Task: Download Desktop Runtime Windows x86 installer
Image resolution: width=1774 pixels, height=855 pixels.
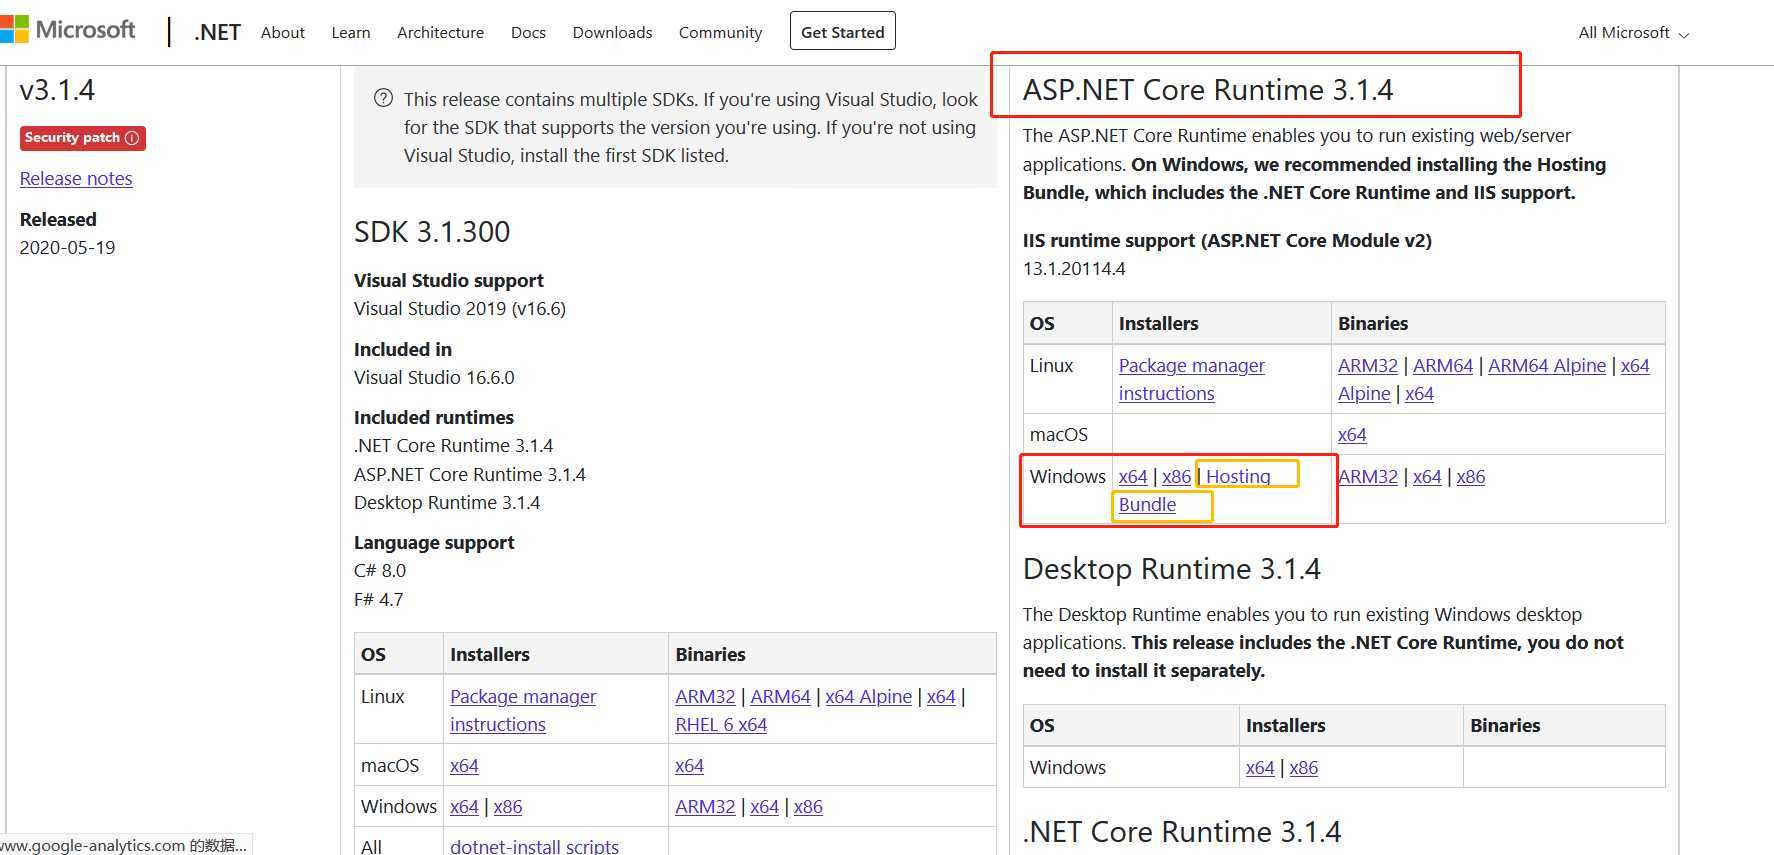Action: (x=1303, y=767)
